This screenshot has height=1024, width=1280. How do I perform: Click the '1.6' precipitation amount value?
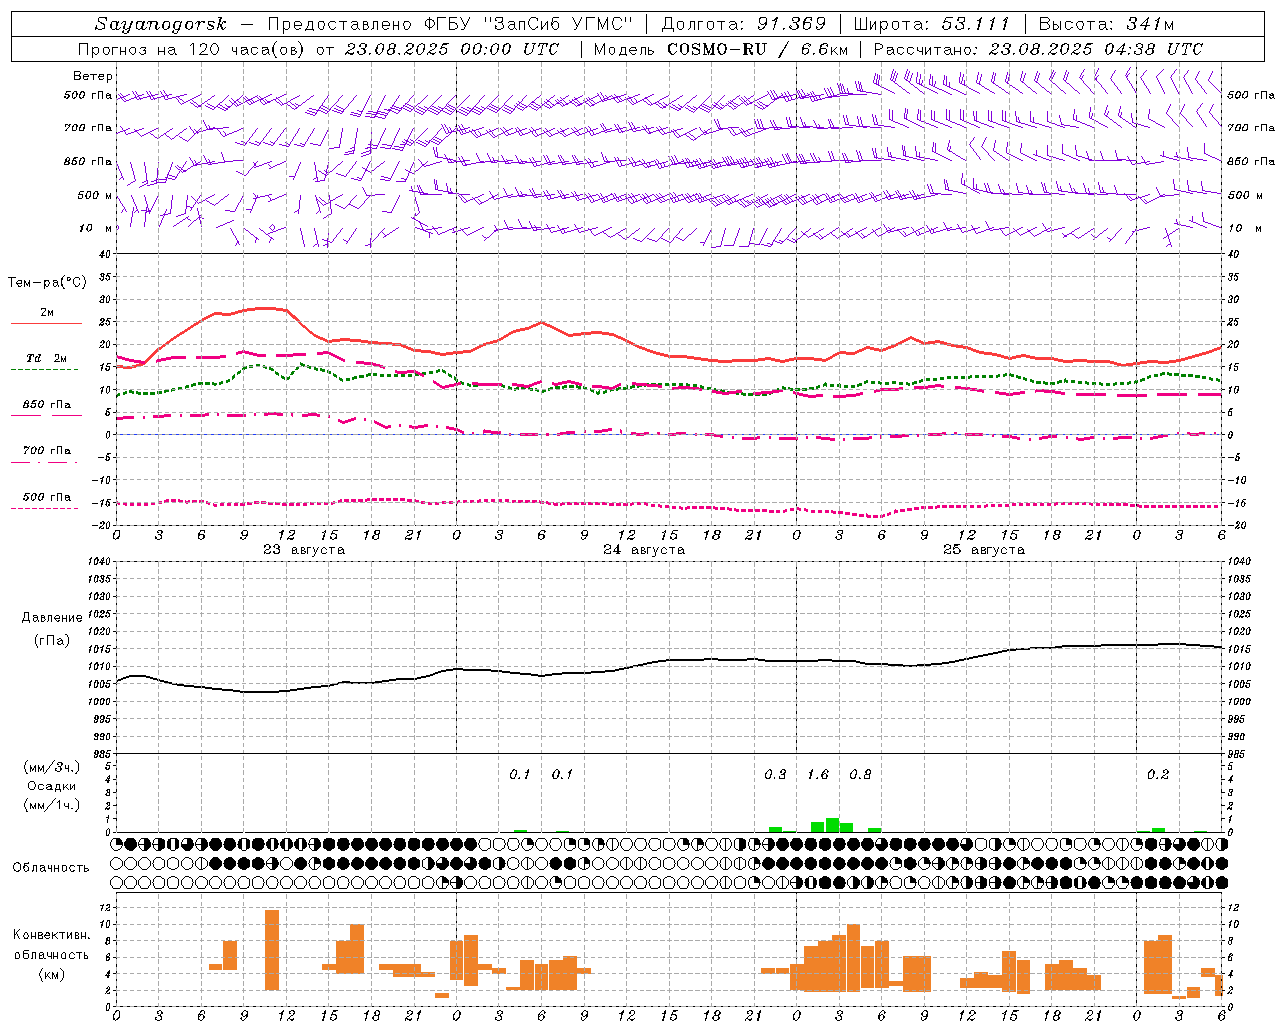818,774
